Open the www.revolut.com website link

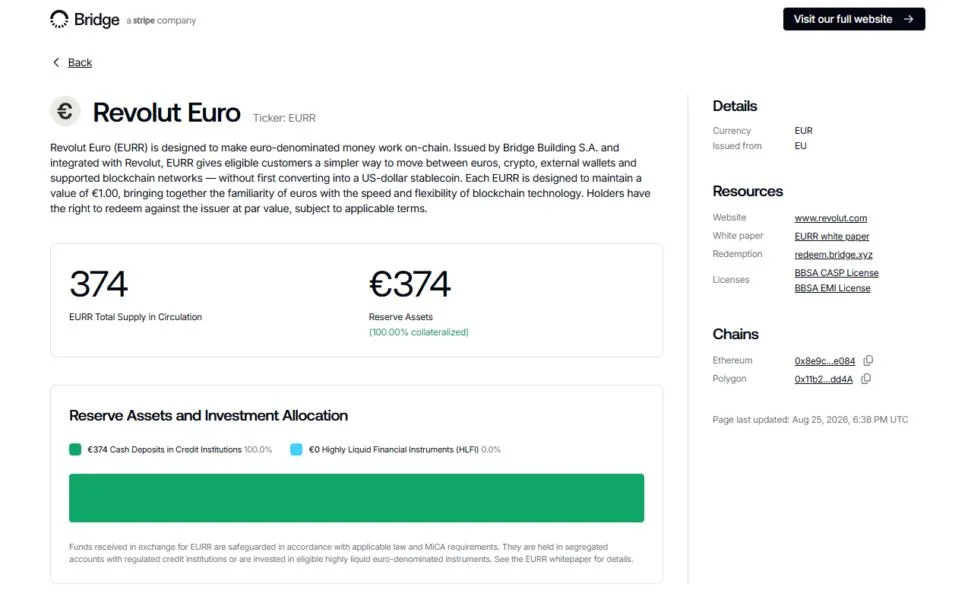(x=830, y=218)
